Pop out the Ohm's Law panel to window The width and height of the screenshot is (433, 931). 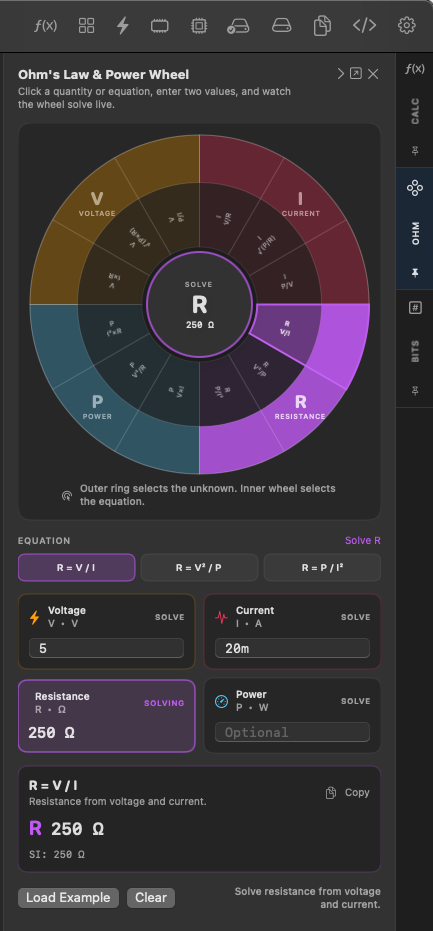[x=356, y=74]
